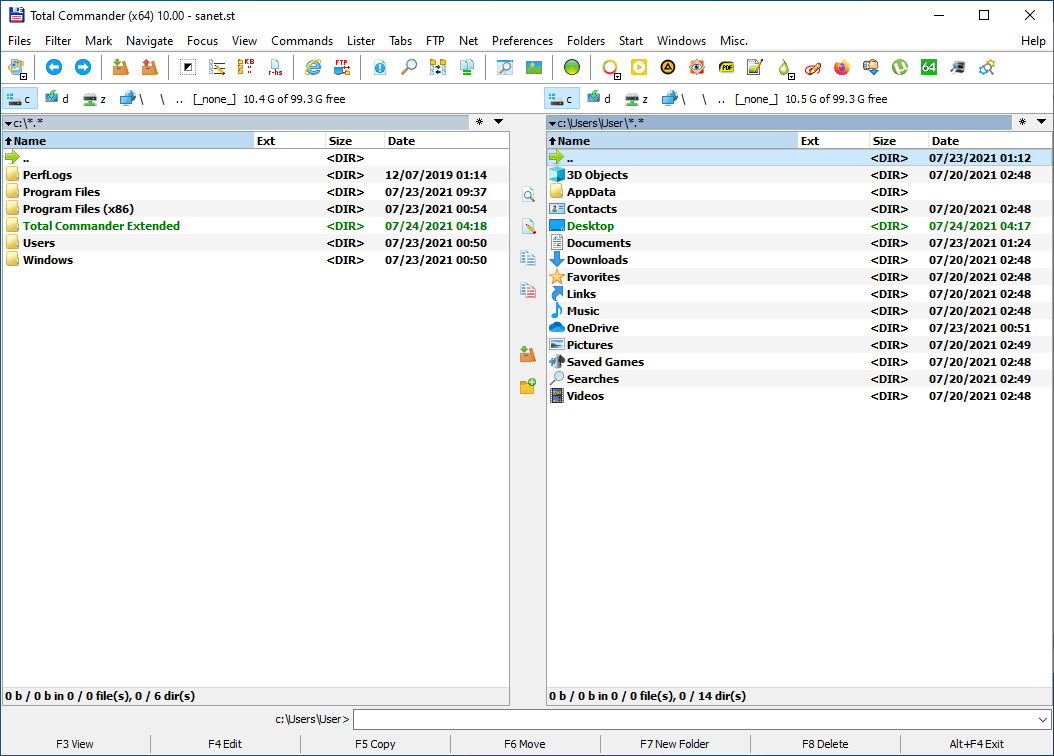The image size is (1054, 756).
Task: Open the PDF viewer toolbar icon
Action: tap(726, 67)
